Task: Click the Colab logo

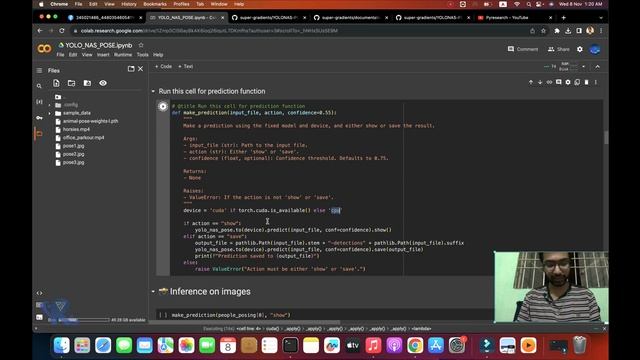Action: 44,49
